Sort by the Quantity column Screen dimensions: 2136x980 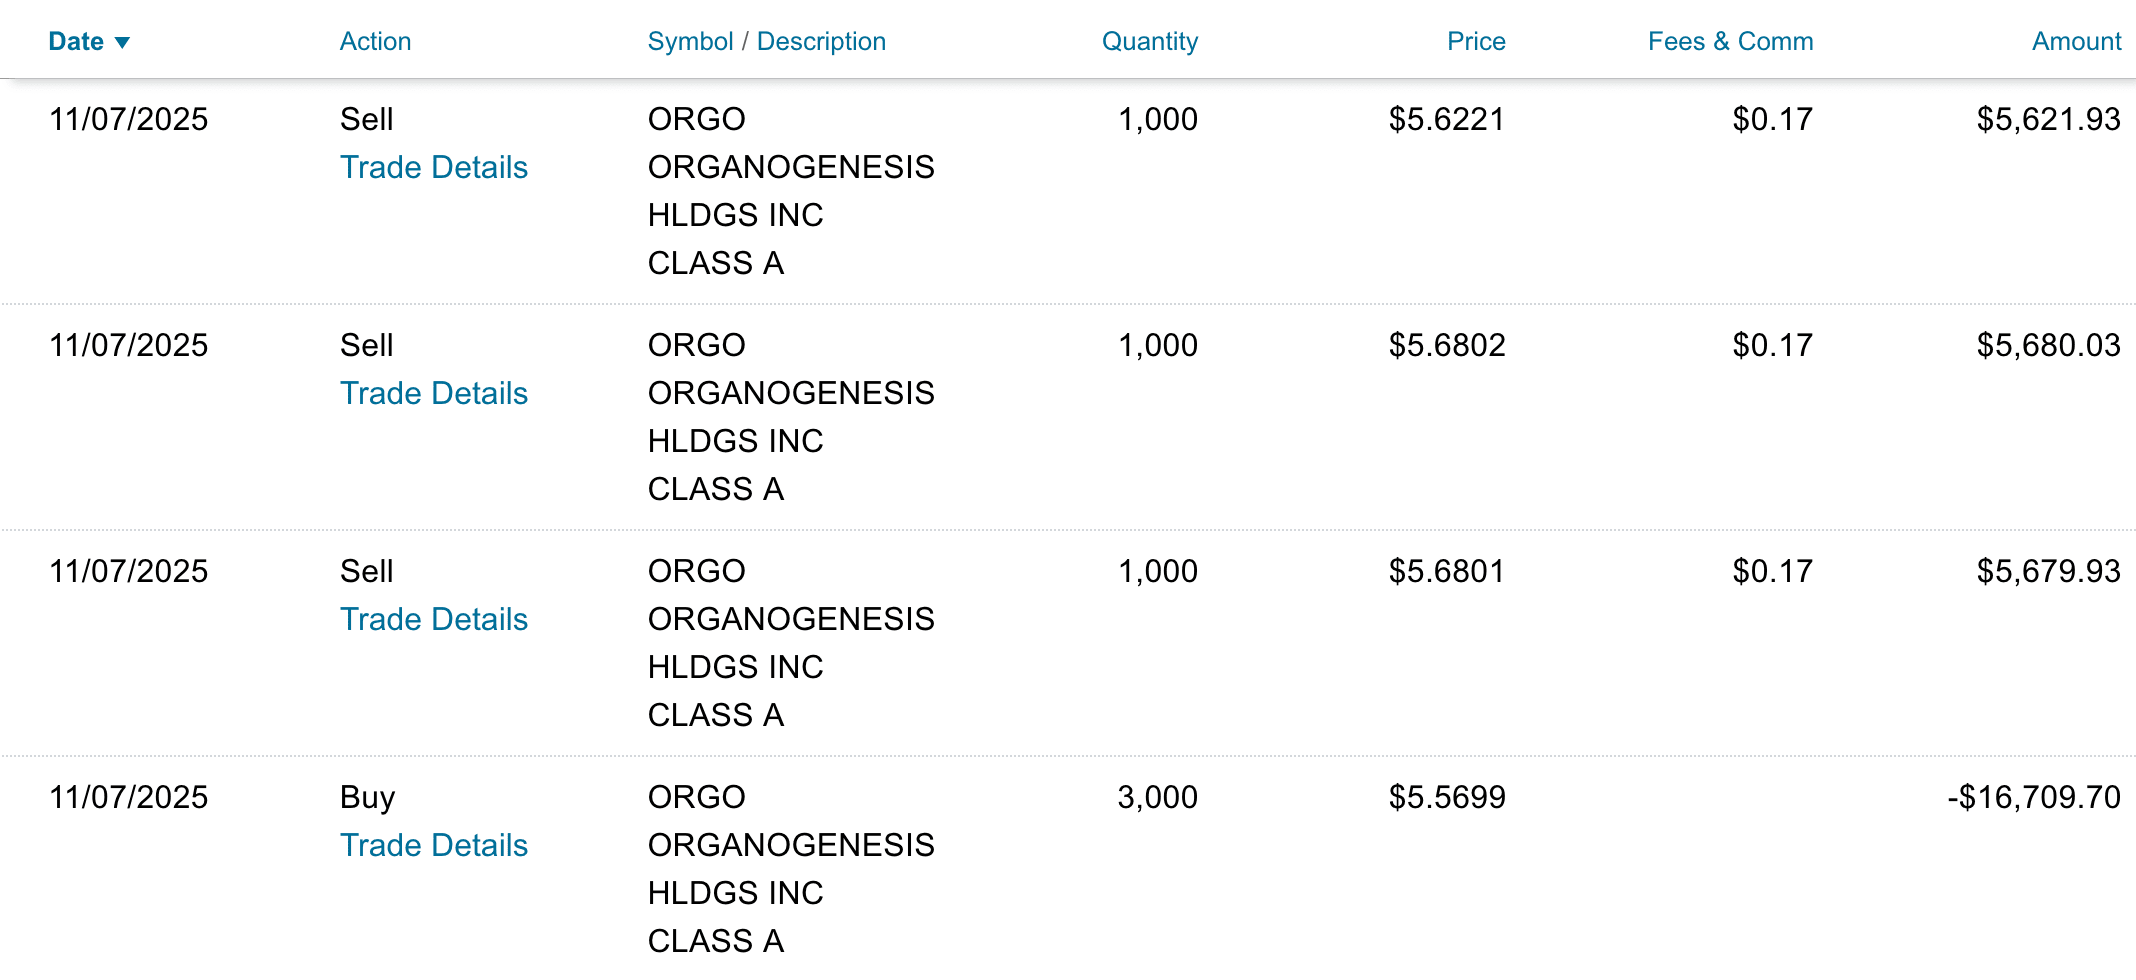pos(1149,42)
